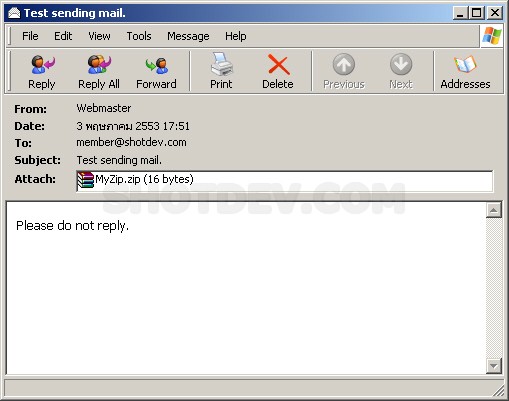Click the scrollbar up arrow in message body
The height and width of the screenshot is (401, 509).
494,210
